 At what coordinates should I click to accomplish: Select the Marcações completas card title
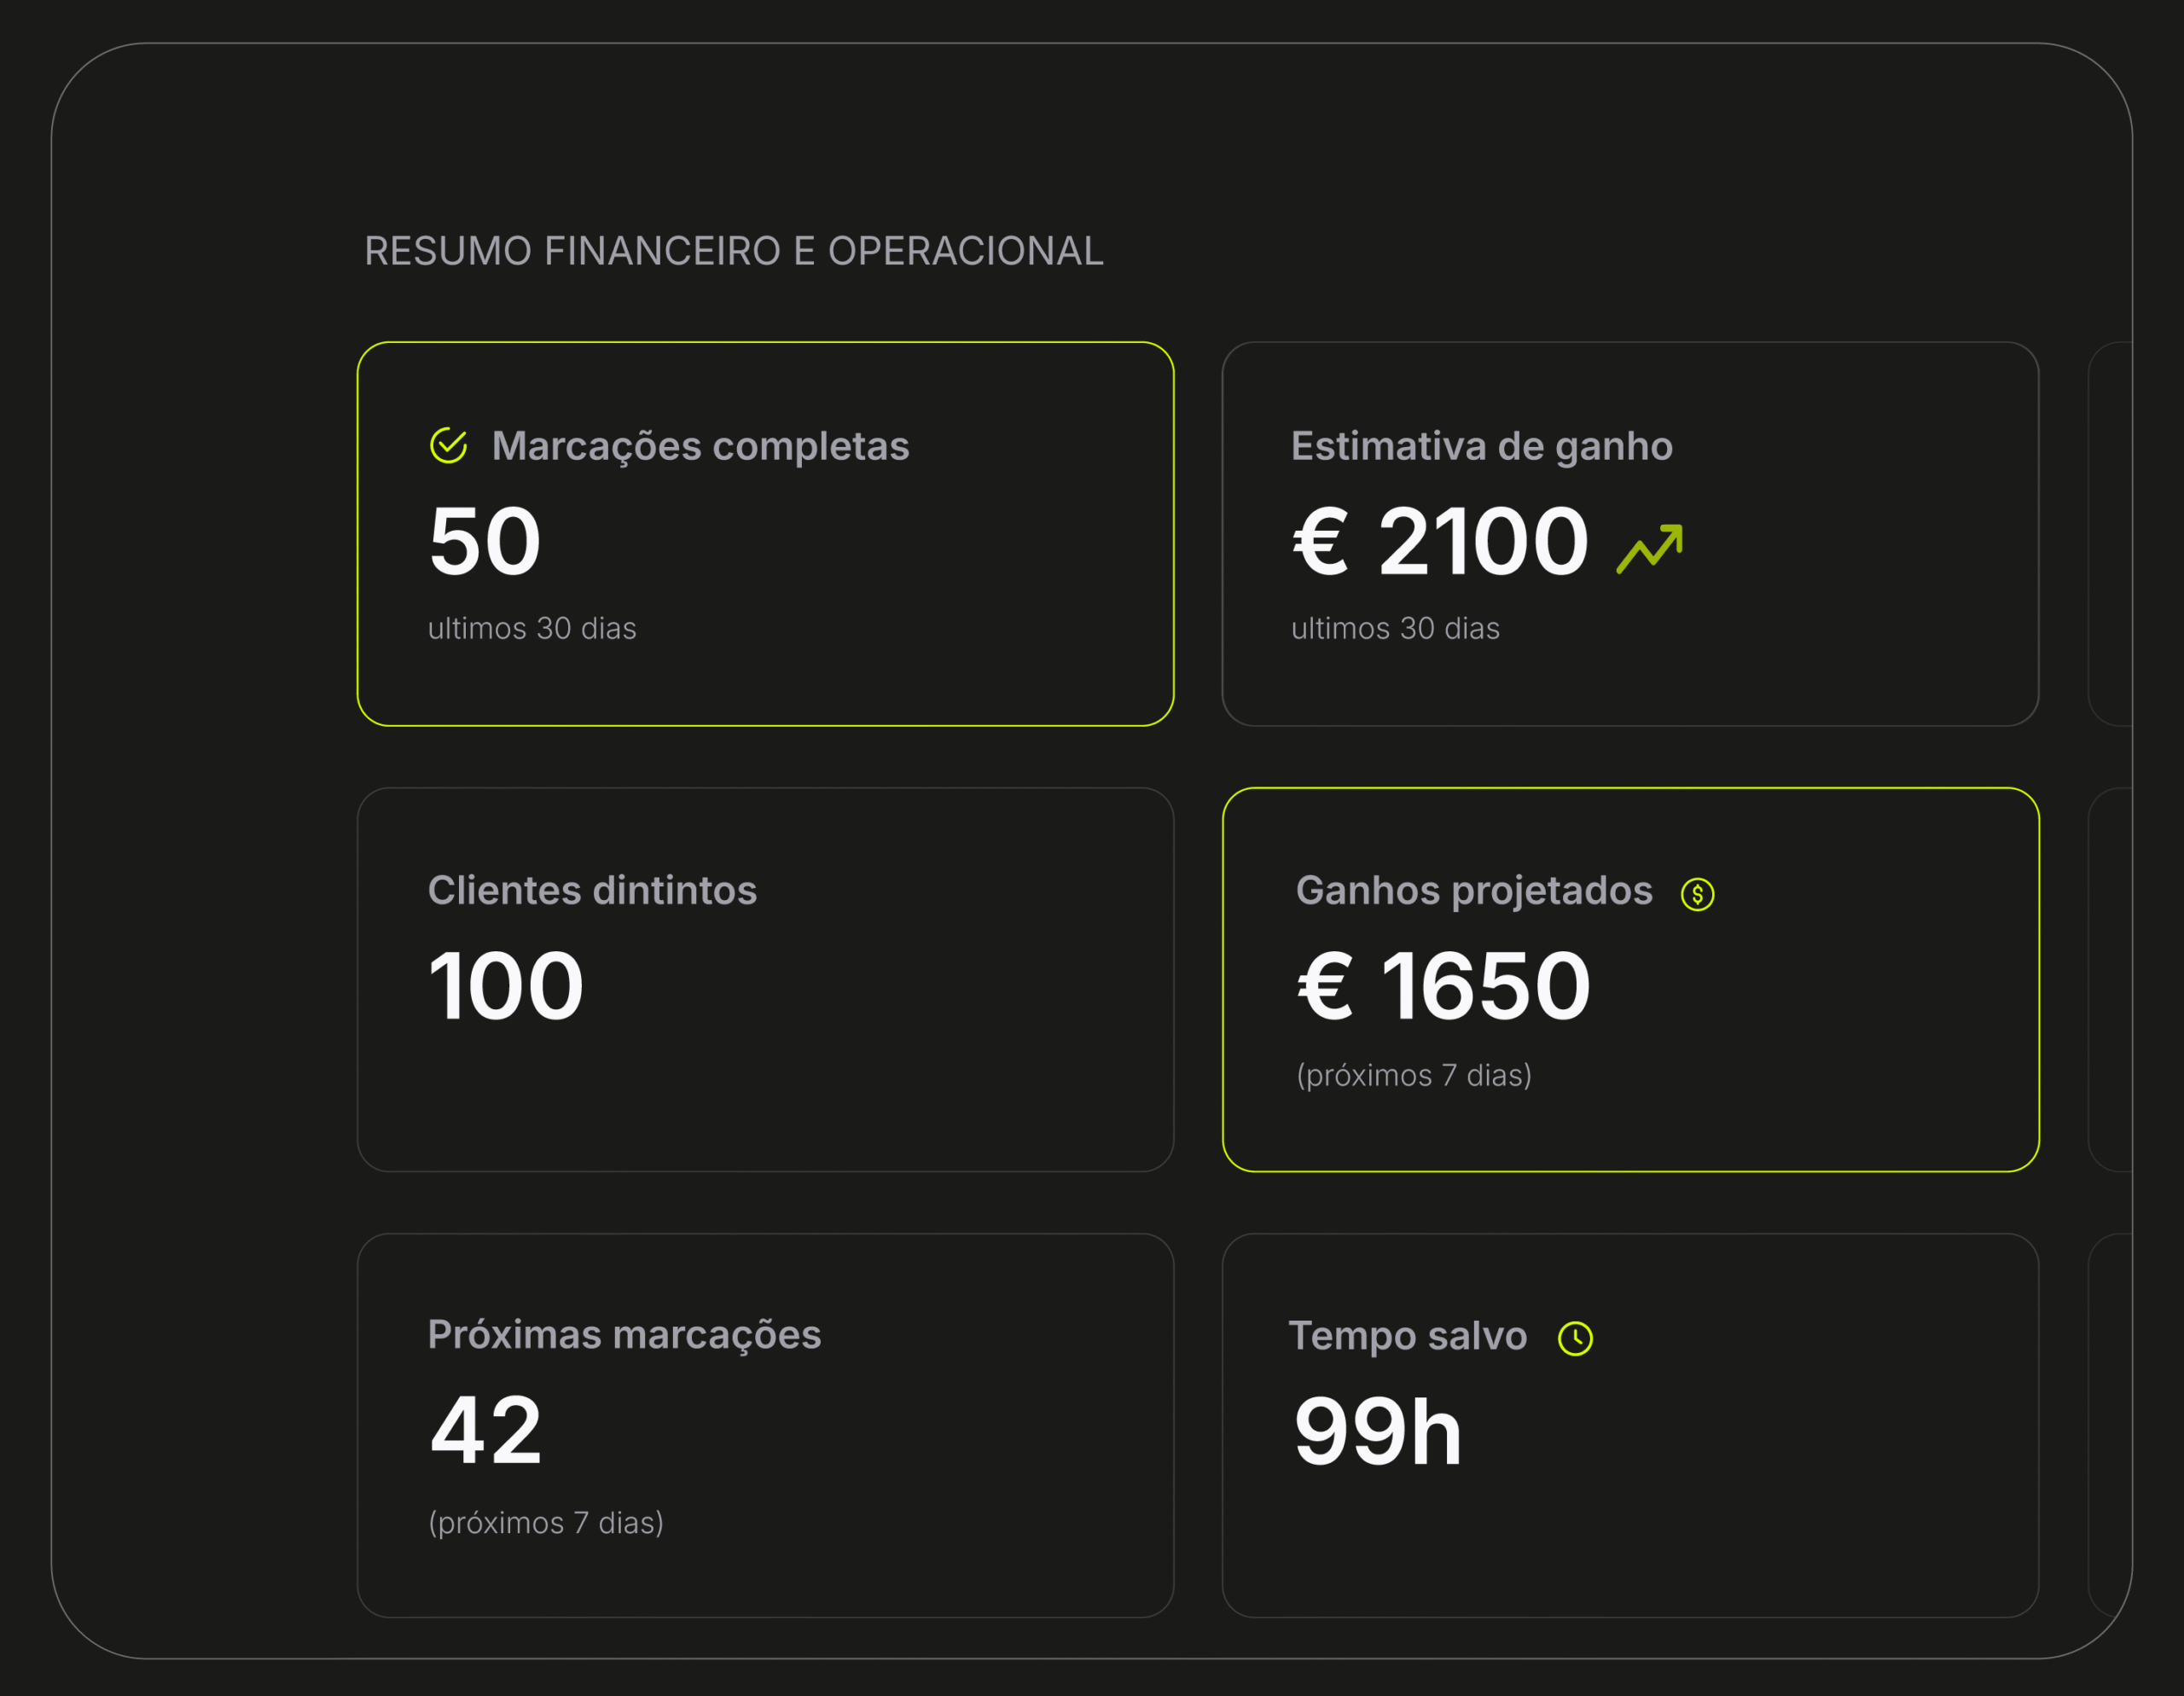coord(700,446)
